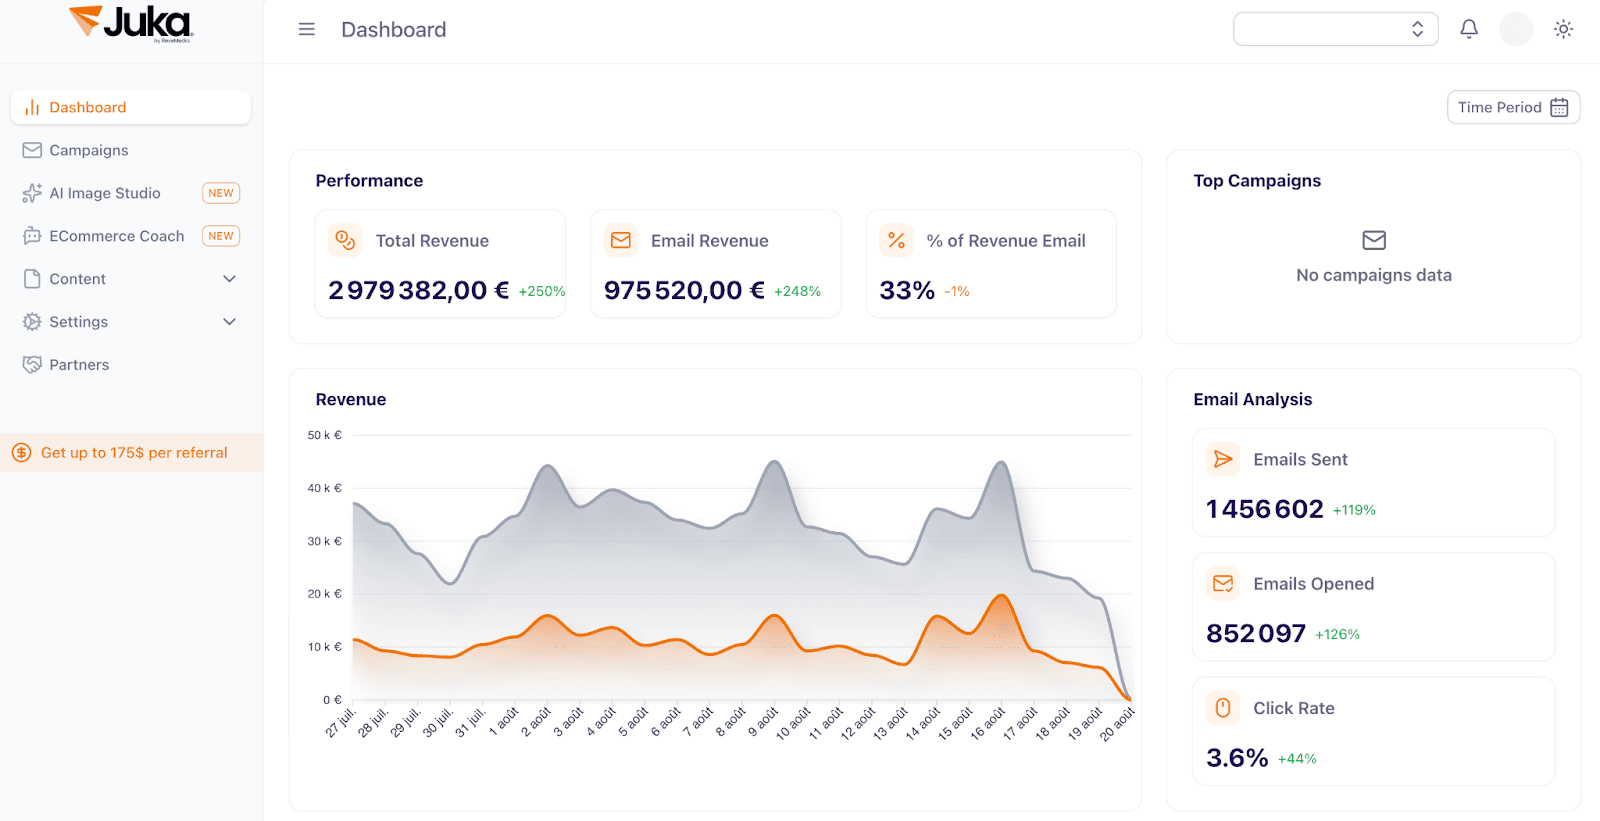
Task: Click the notification bell icon
Action: tap(1468, 29)
